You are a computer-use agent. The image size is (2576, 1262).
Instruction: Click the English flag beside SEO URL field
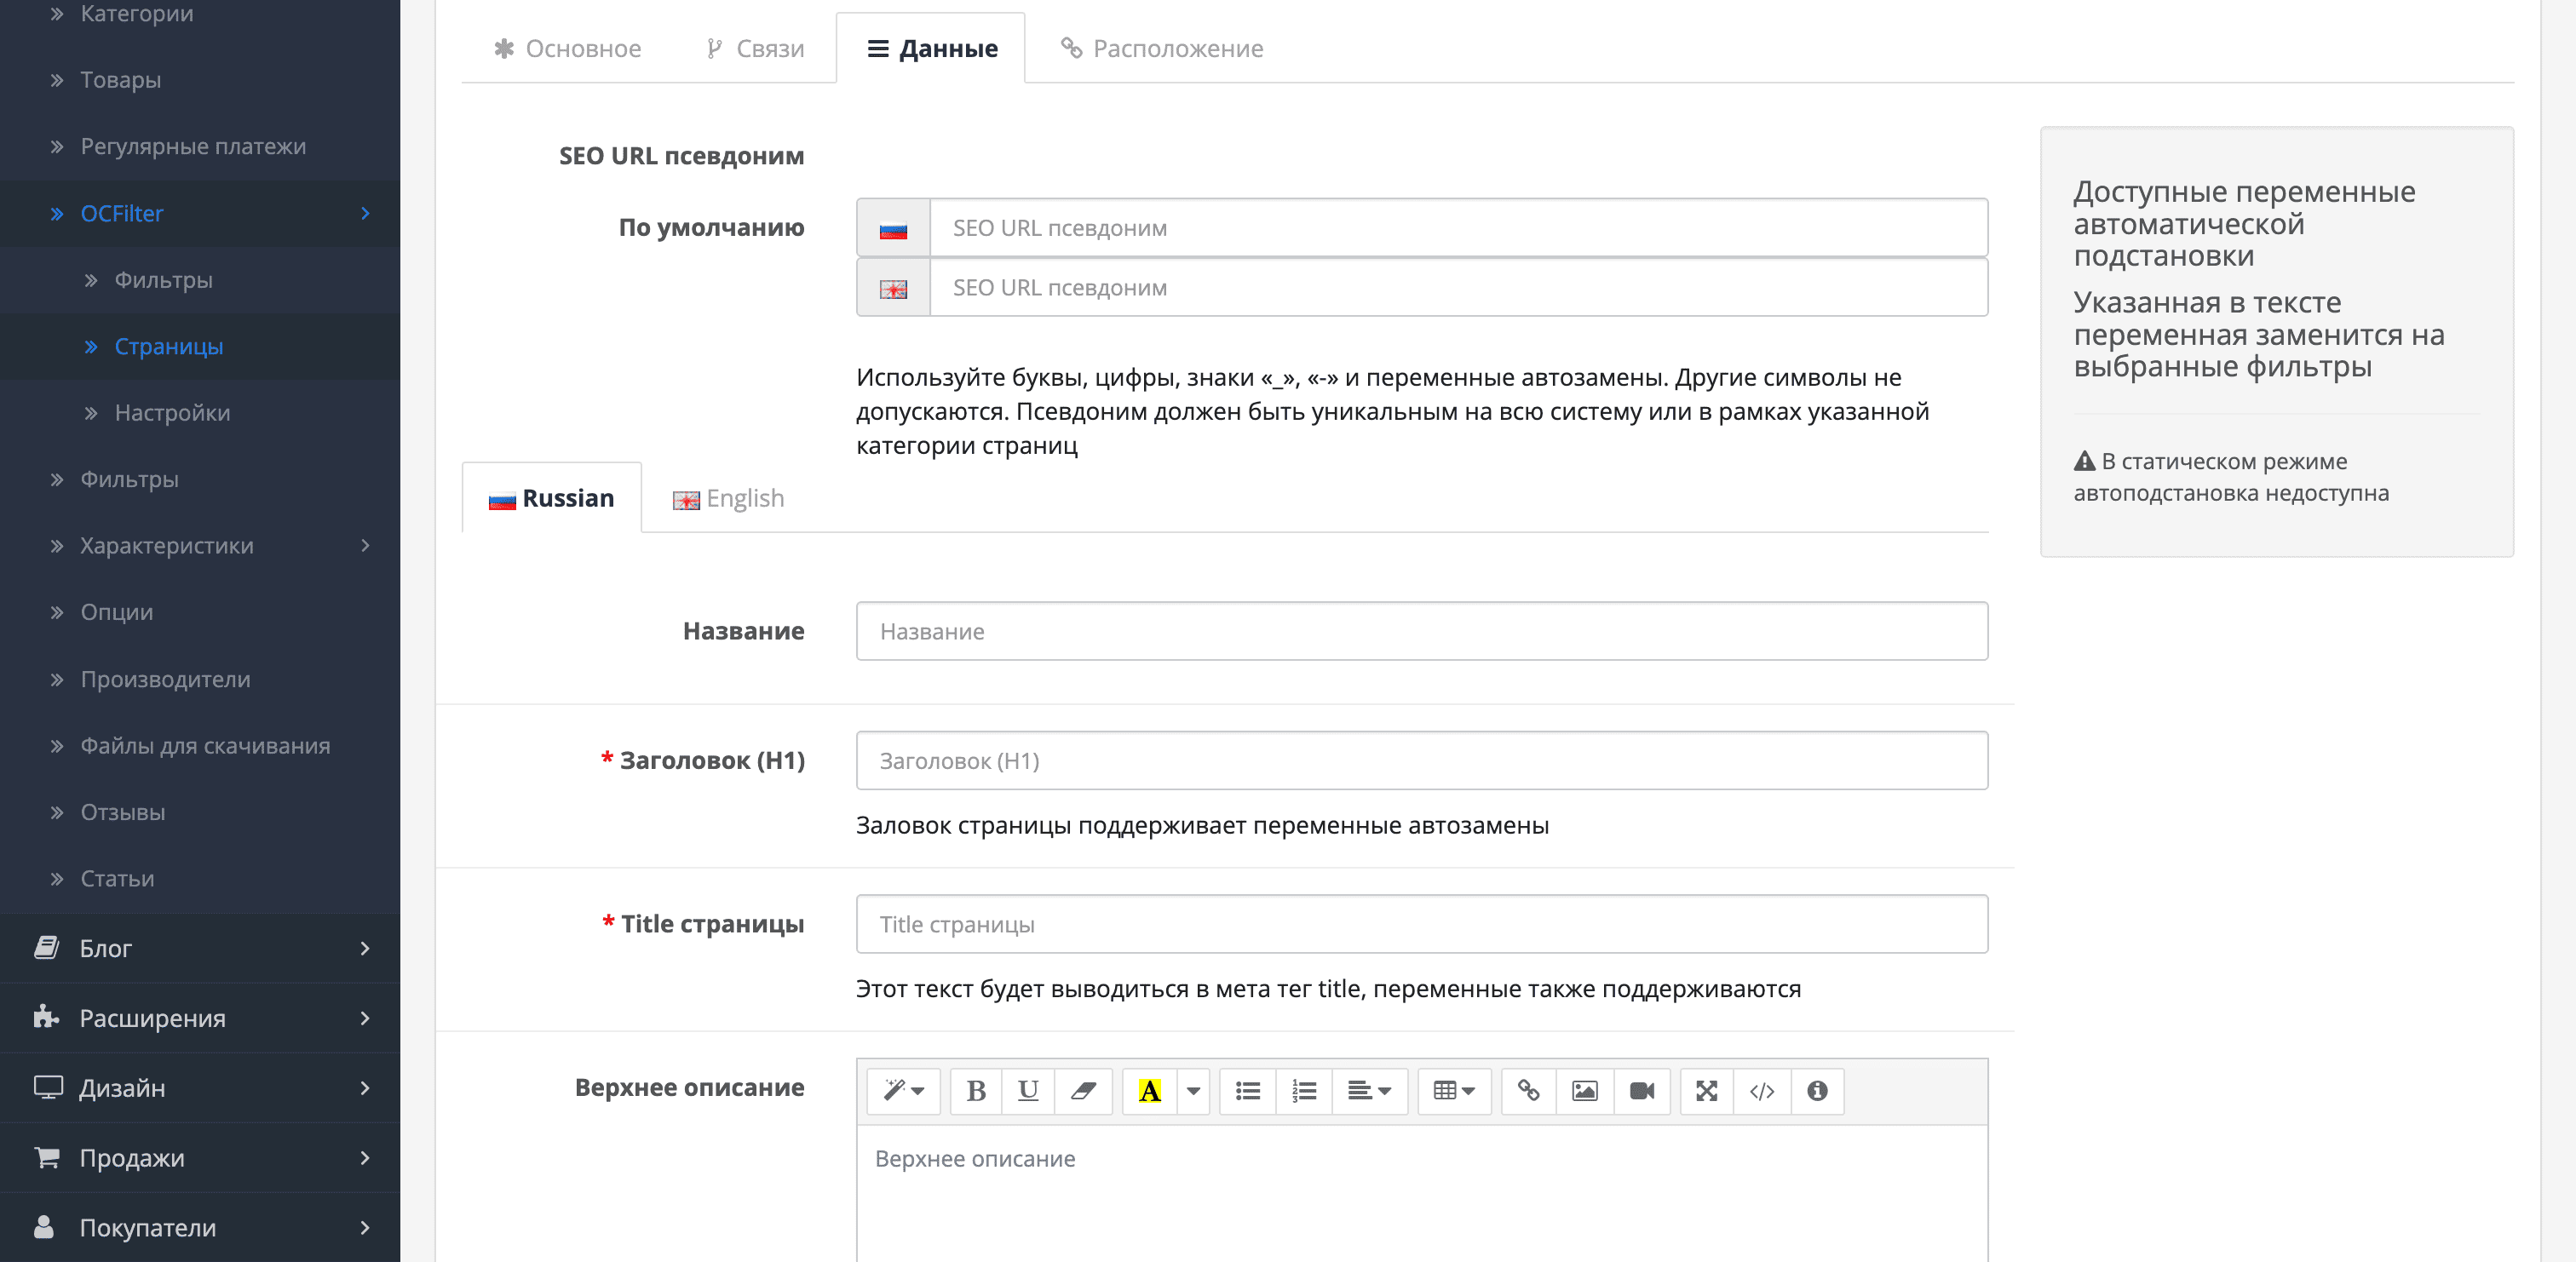pyautogui.click(x=893, y=289)
